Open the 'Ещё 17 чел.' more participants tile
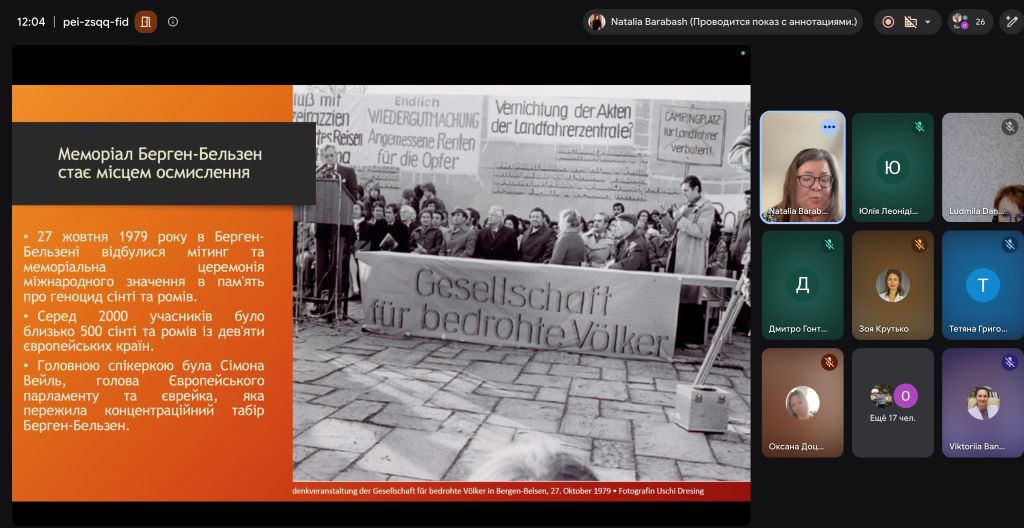This screenshot has height=528, width=1024. click(893, 403)
